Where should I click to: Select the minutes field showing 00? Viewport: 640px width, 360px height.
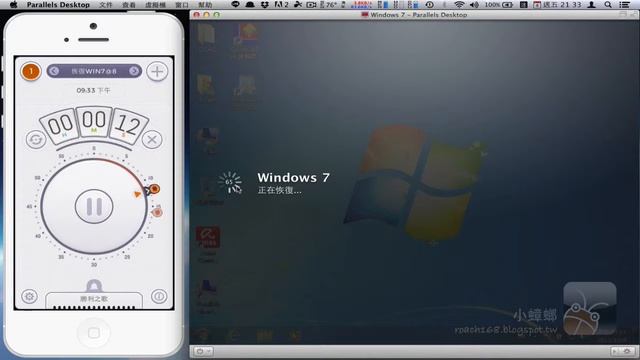point(94,122)
